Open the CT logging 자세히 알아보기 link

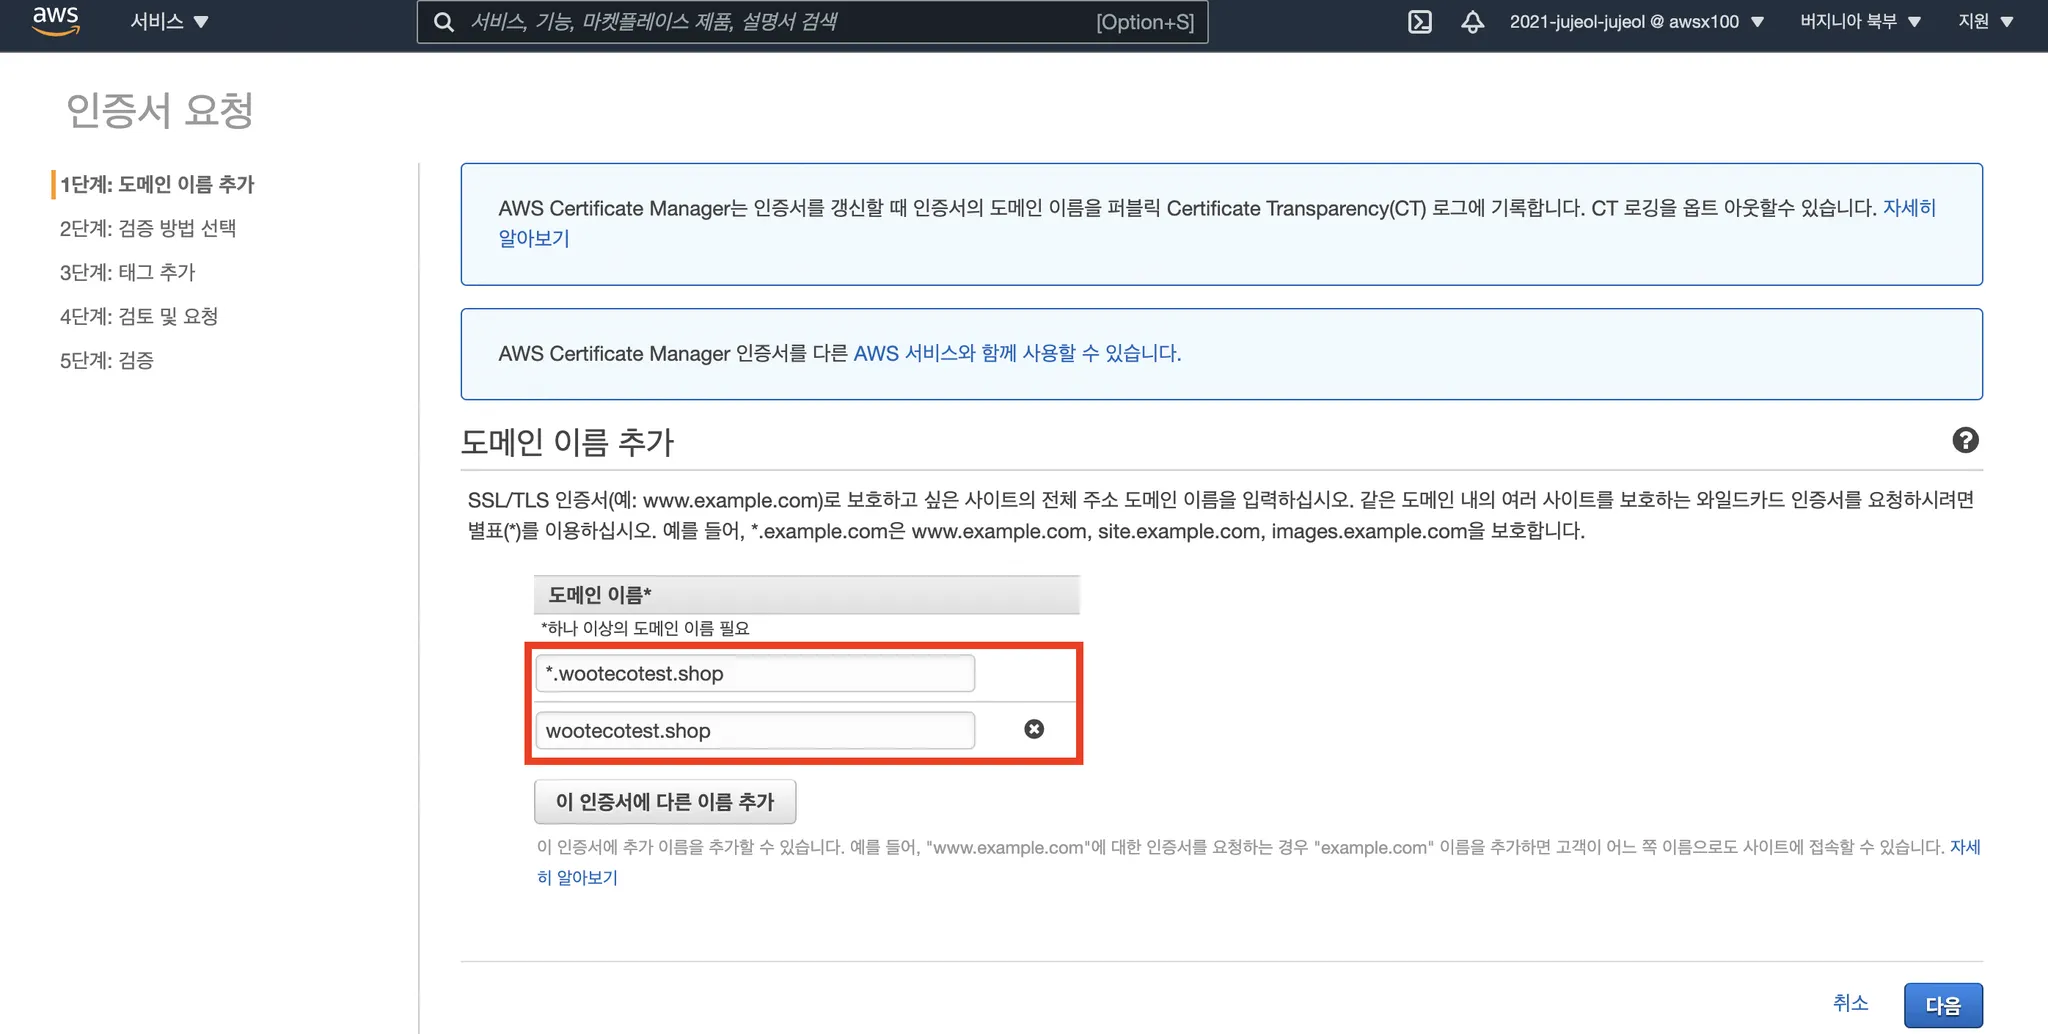point(1909,208)
